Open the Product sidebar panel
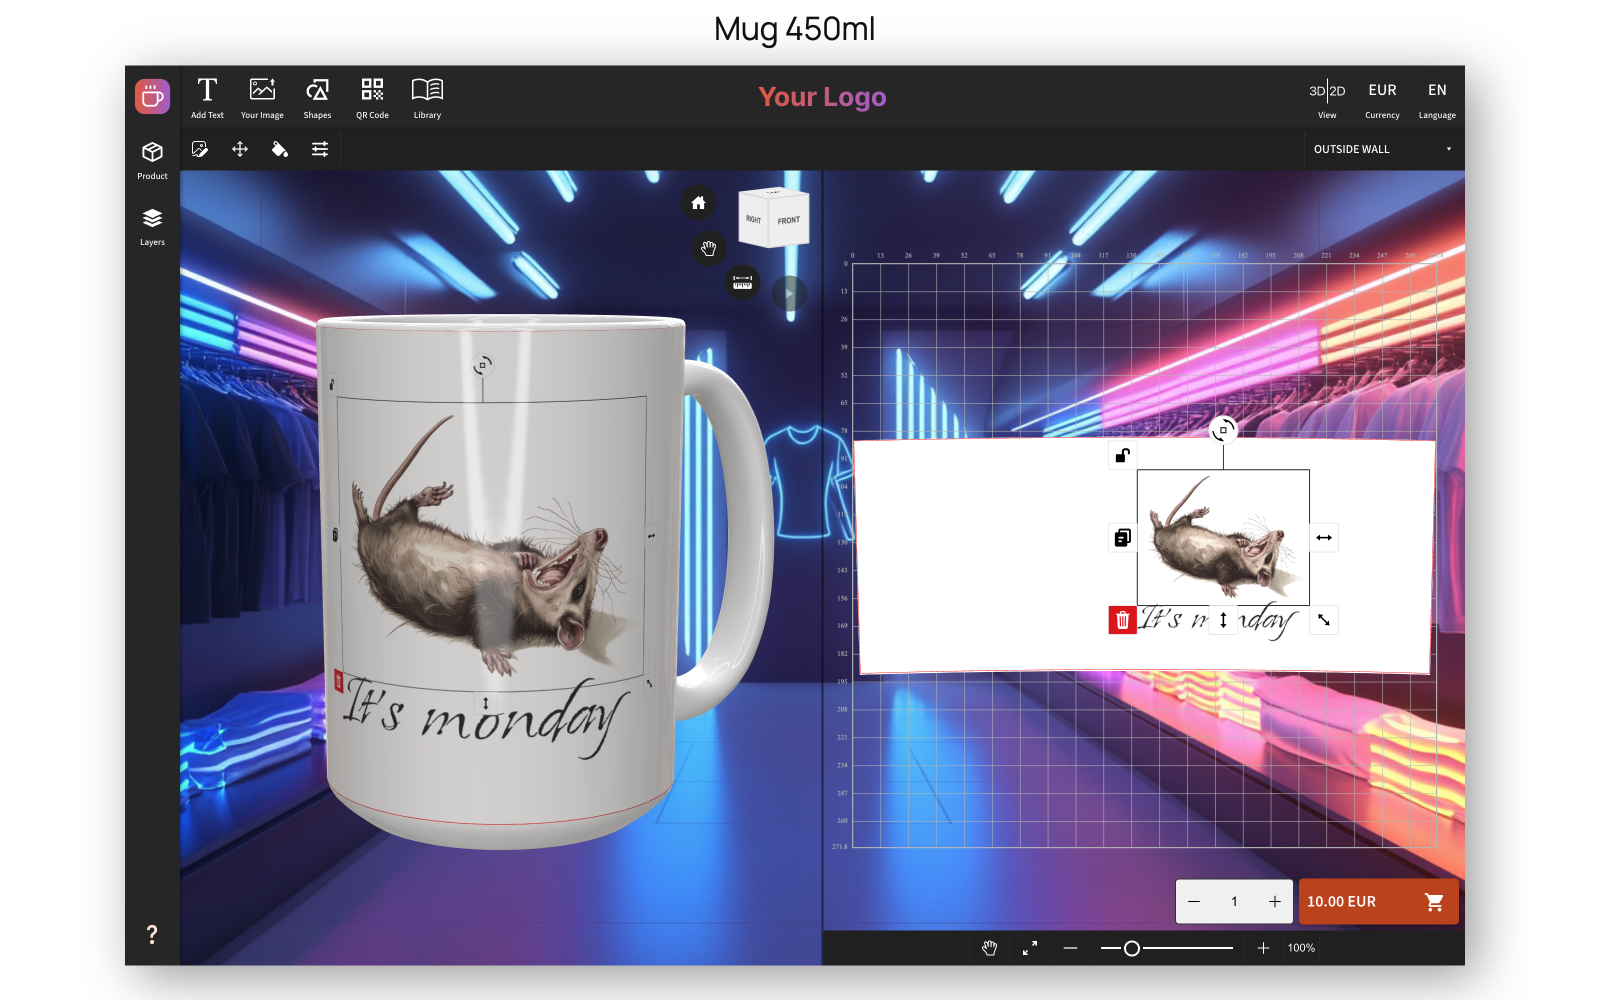 152,160
